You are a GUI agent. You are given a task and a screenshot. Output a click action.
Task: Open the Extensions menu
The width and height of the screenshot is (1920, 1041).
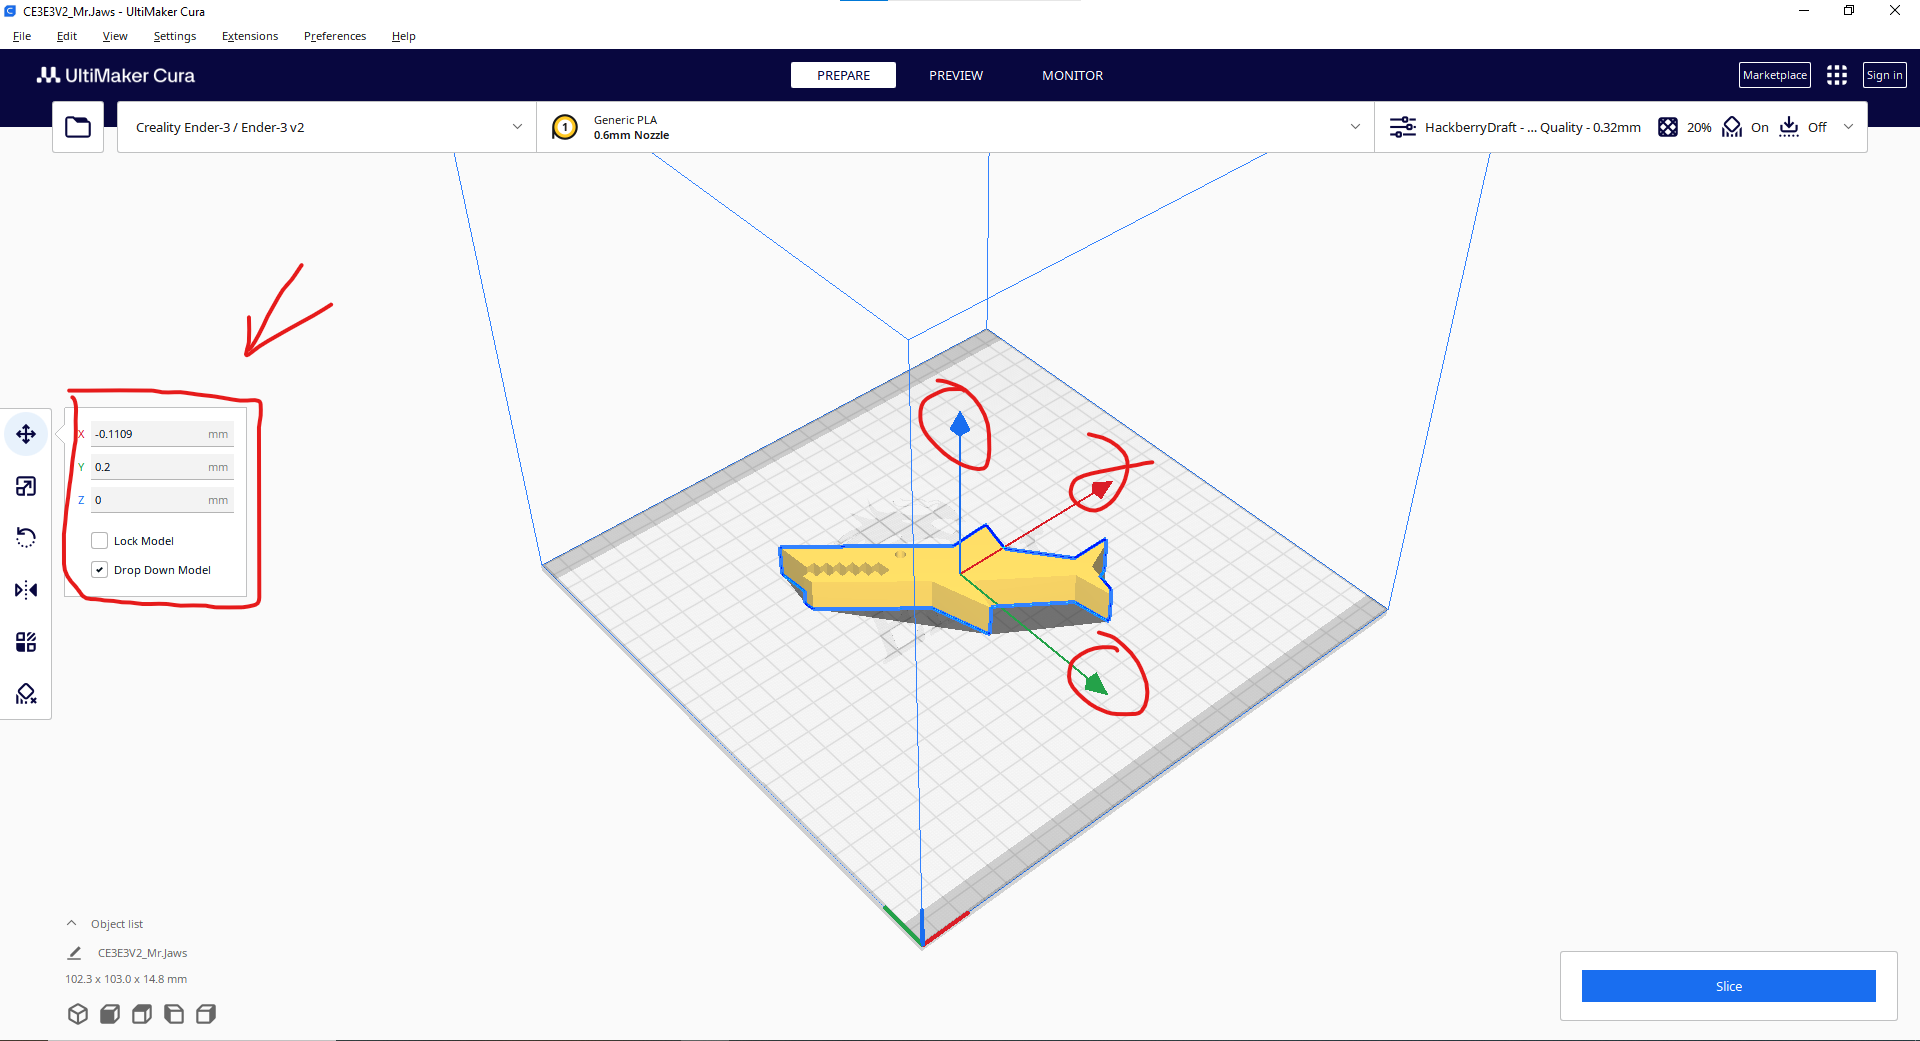(250, 36)
